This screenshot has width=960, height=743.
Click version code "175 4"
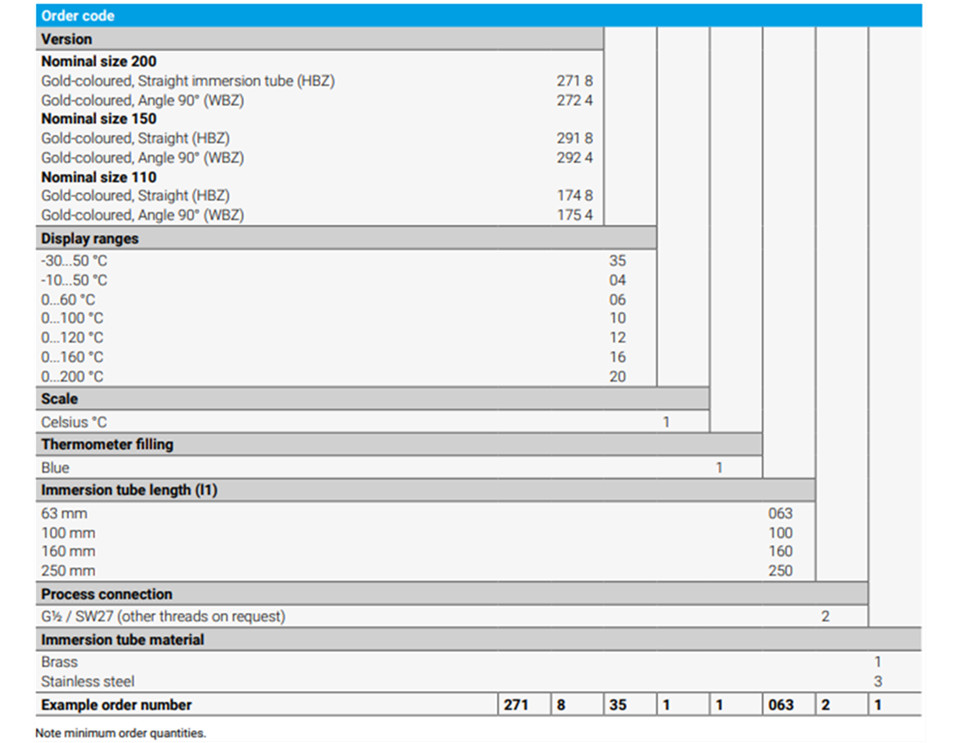click(x=574, y=215)
